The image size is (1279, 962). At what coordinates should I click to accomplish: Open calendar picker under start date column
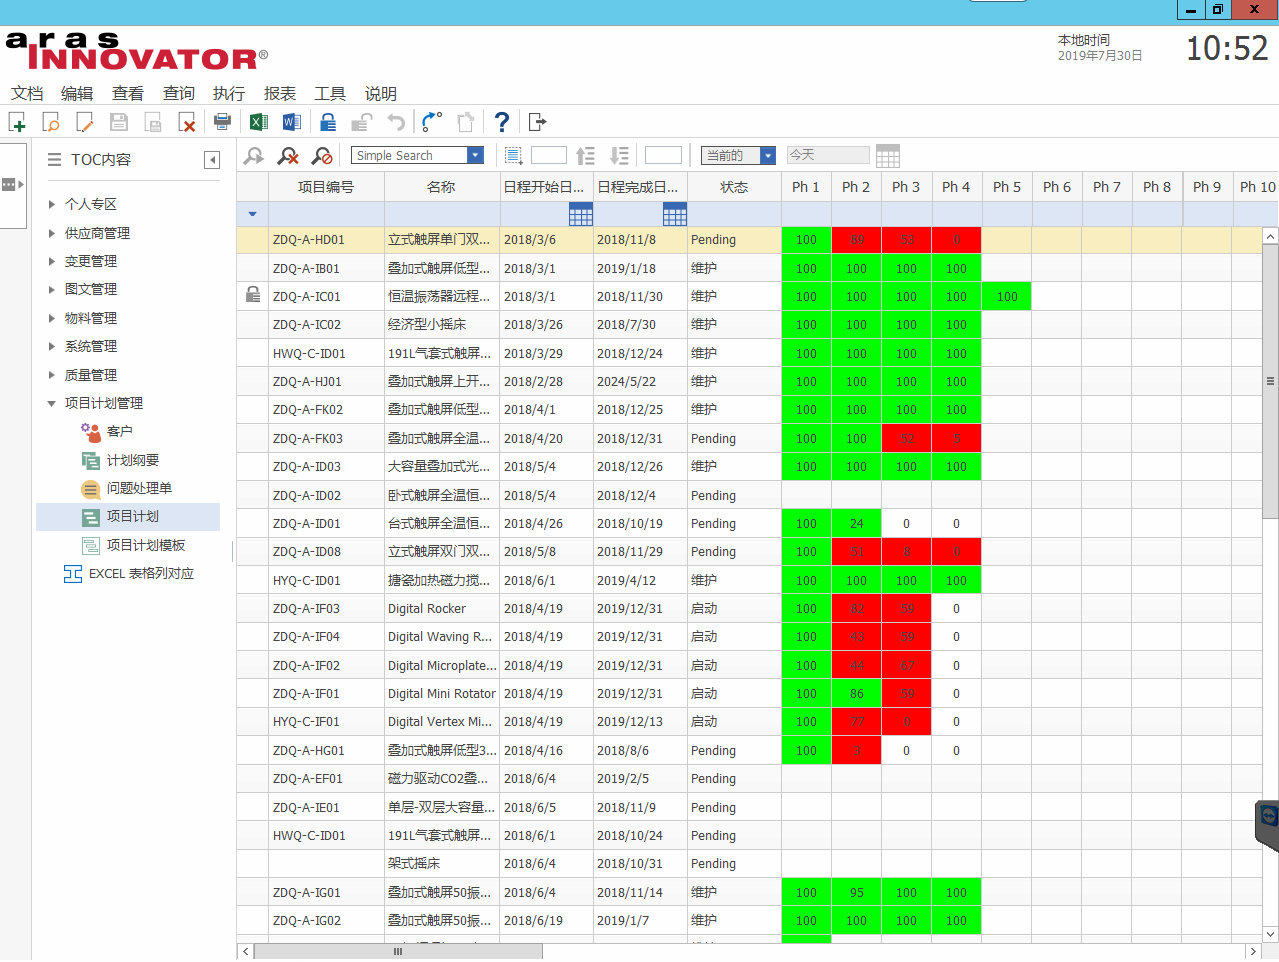click(580, 214)
